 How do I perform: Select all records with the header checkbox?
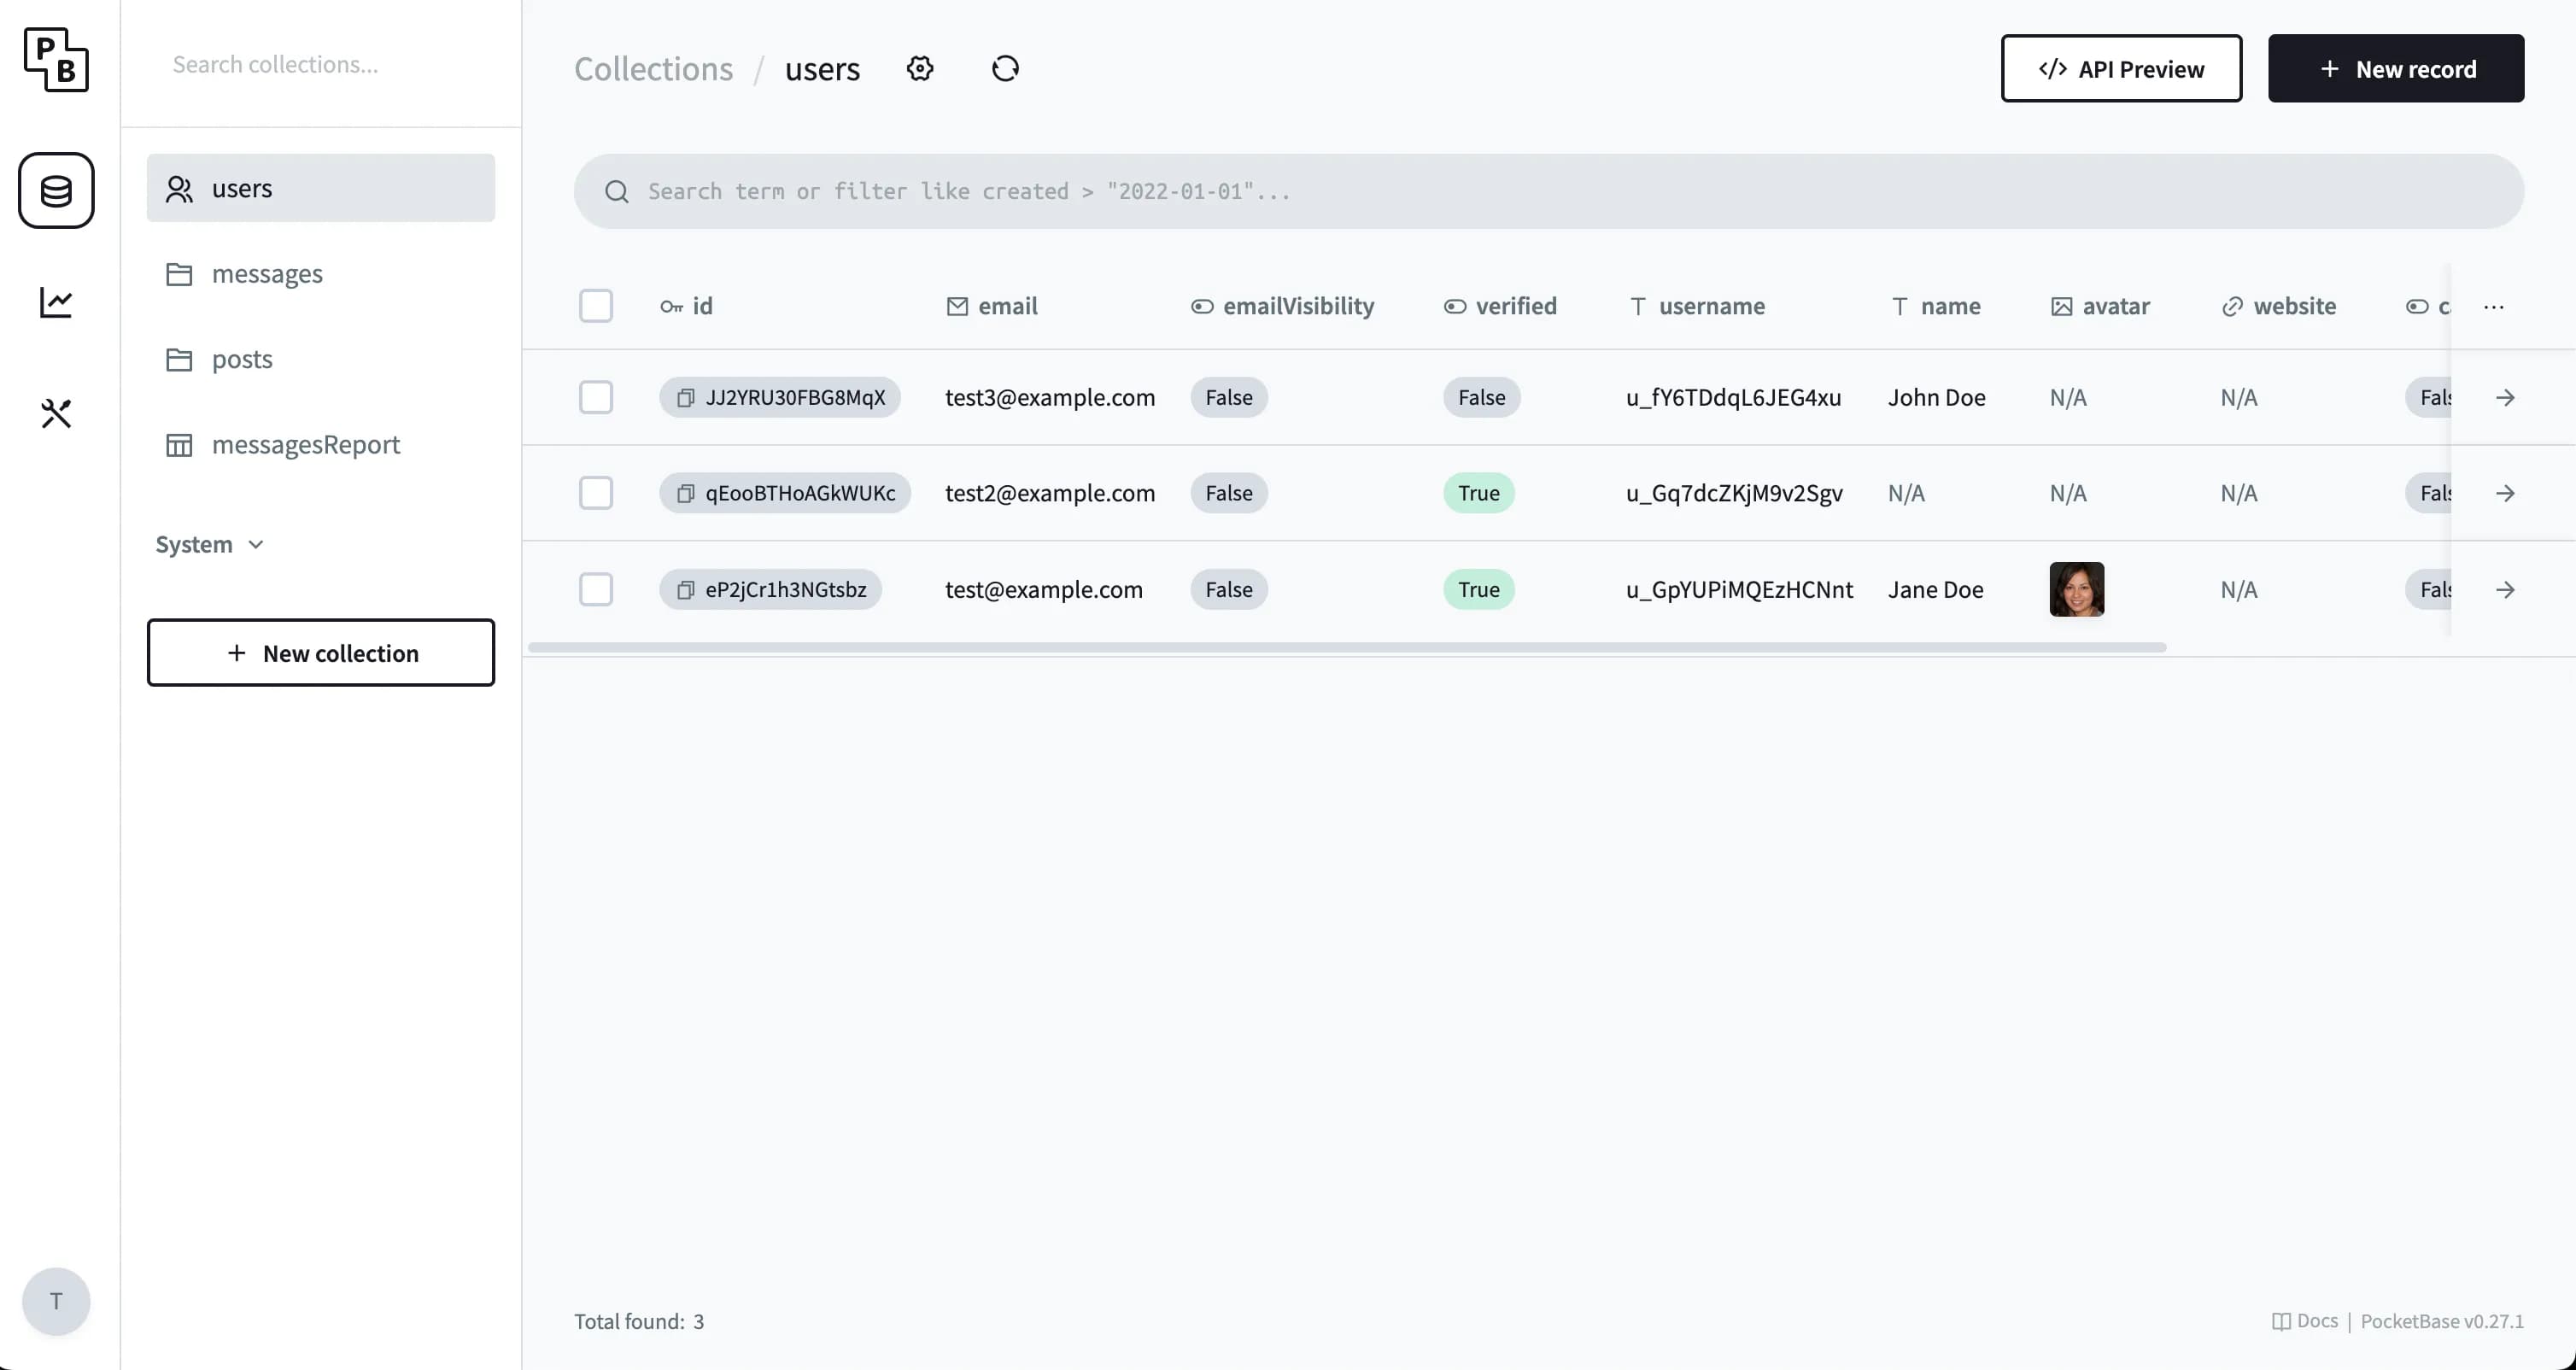click(596, 305)
